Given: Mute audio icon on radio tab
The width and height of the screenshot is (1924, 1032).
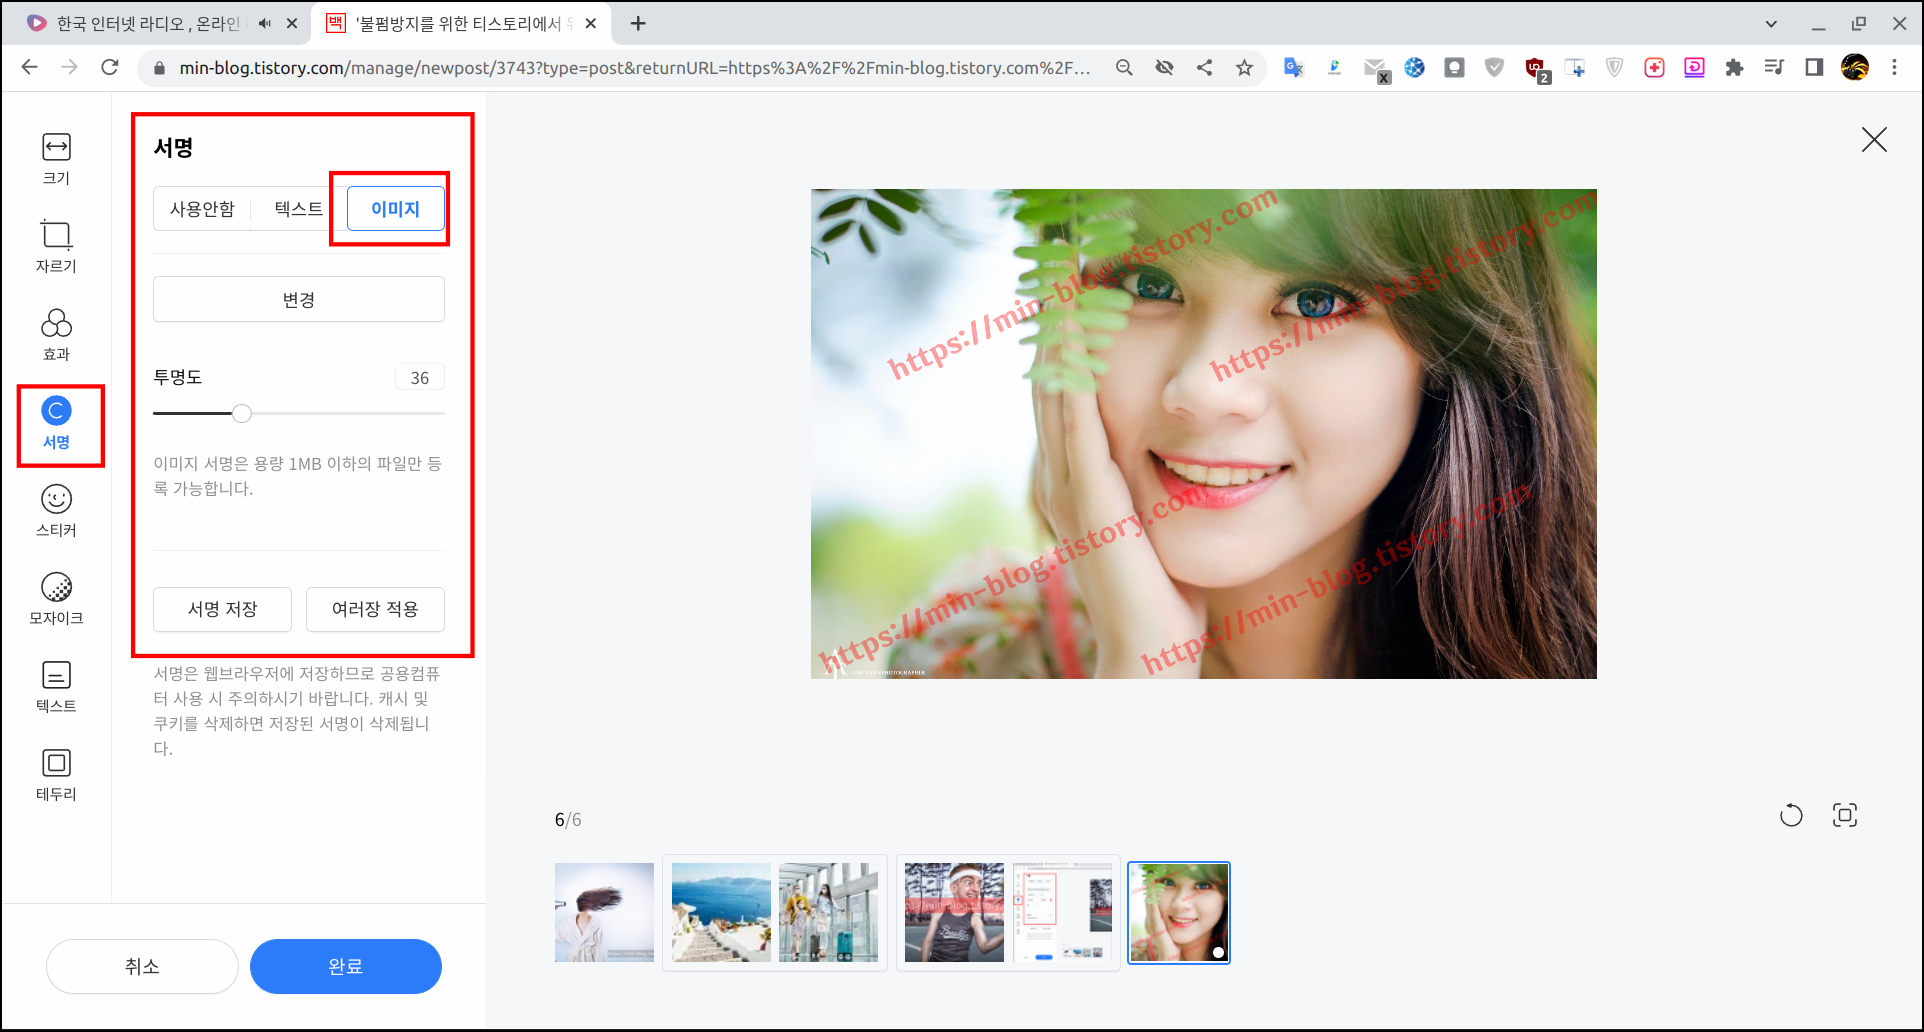Looking at the screenshot, I should 265,23.
